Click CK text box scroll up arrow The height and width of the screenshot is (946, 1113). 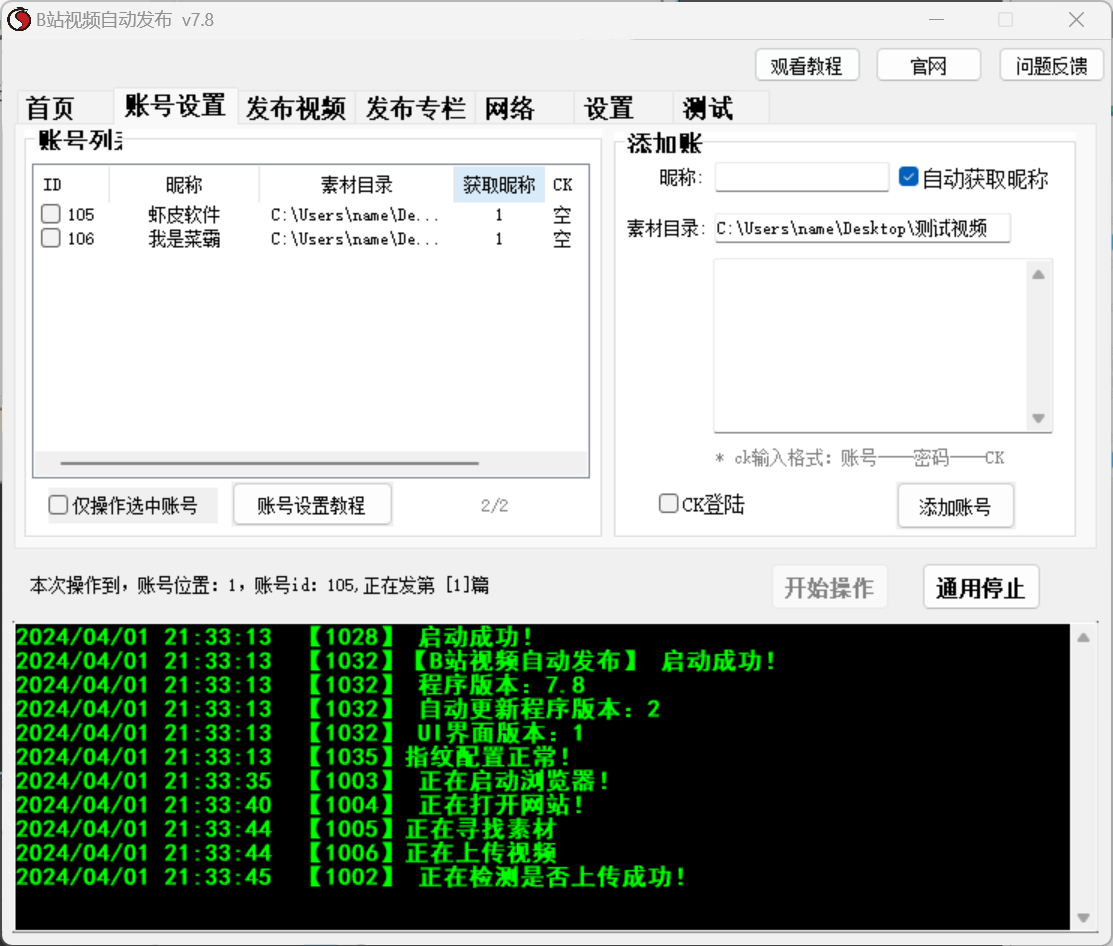1038,275
